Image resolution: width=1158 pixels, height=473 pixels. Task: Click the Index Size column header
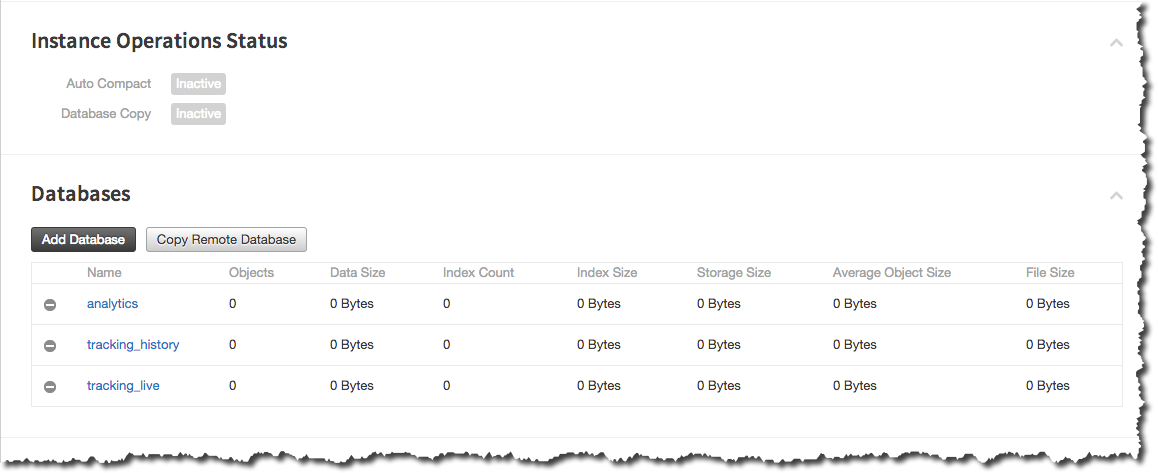(x=606, y=272)
